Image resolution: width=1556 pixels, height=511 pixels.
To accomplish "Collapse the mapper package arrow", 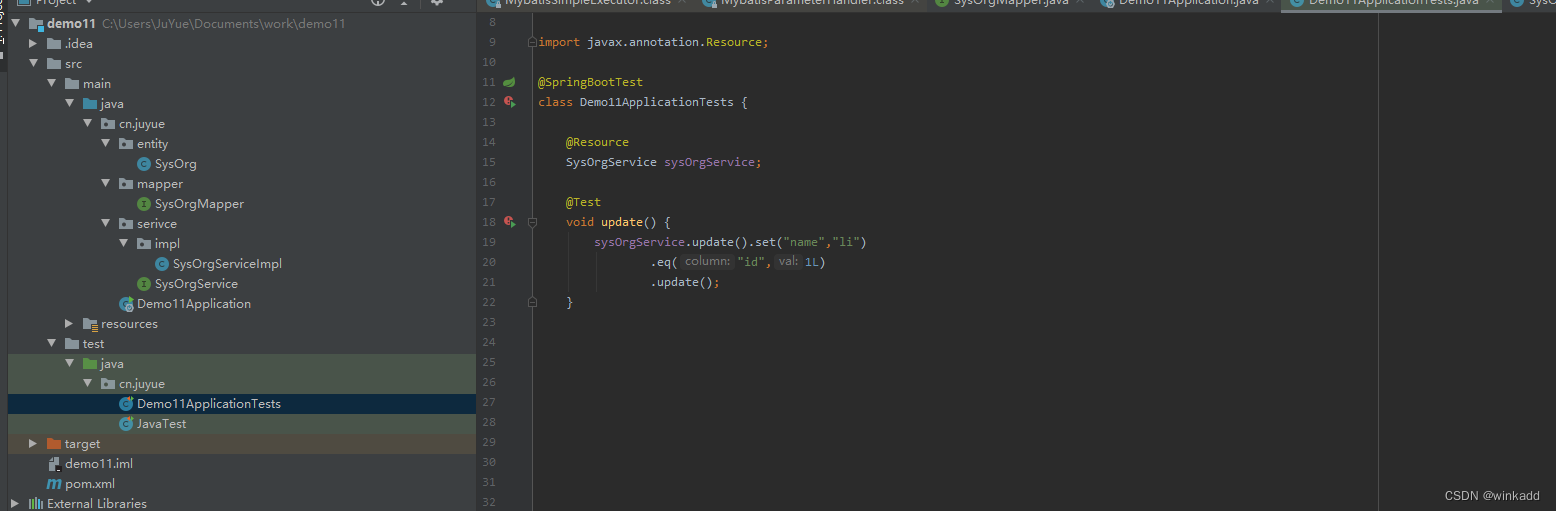I will coord(106,184).
